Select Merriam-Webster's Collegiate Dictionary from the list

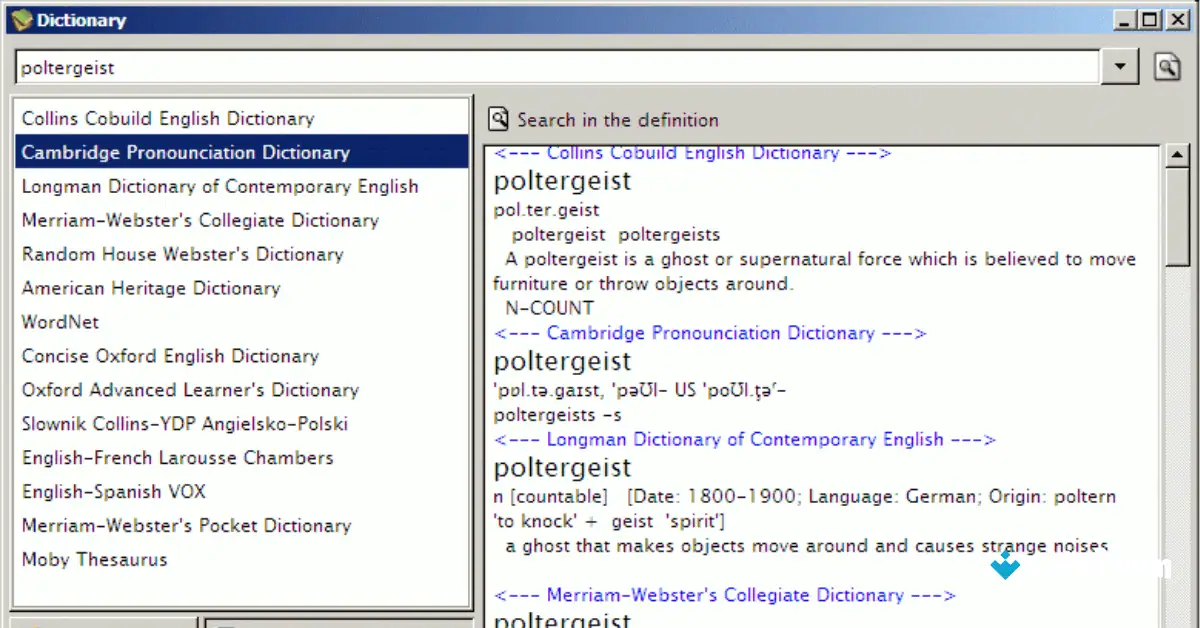click(199, 220)
